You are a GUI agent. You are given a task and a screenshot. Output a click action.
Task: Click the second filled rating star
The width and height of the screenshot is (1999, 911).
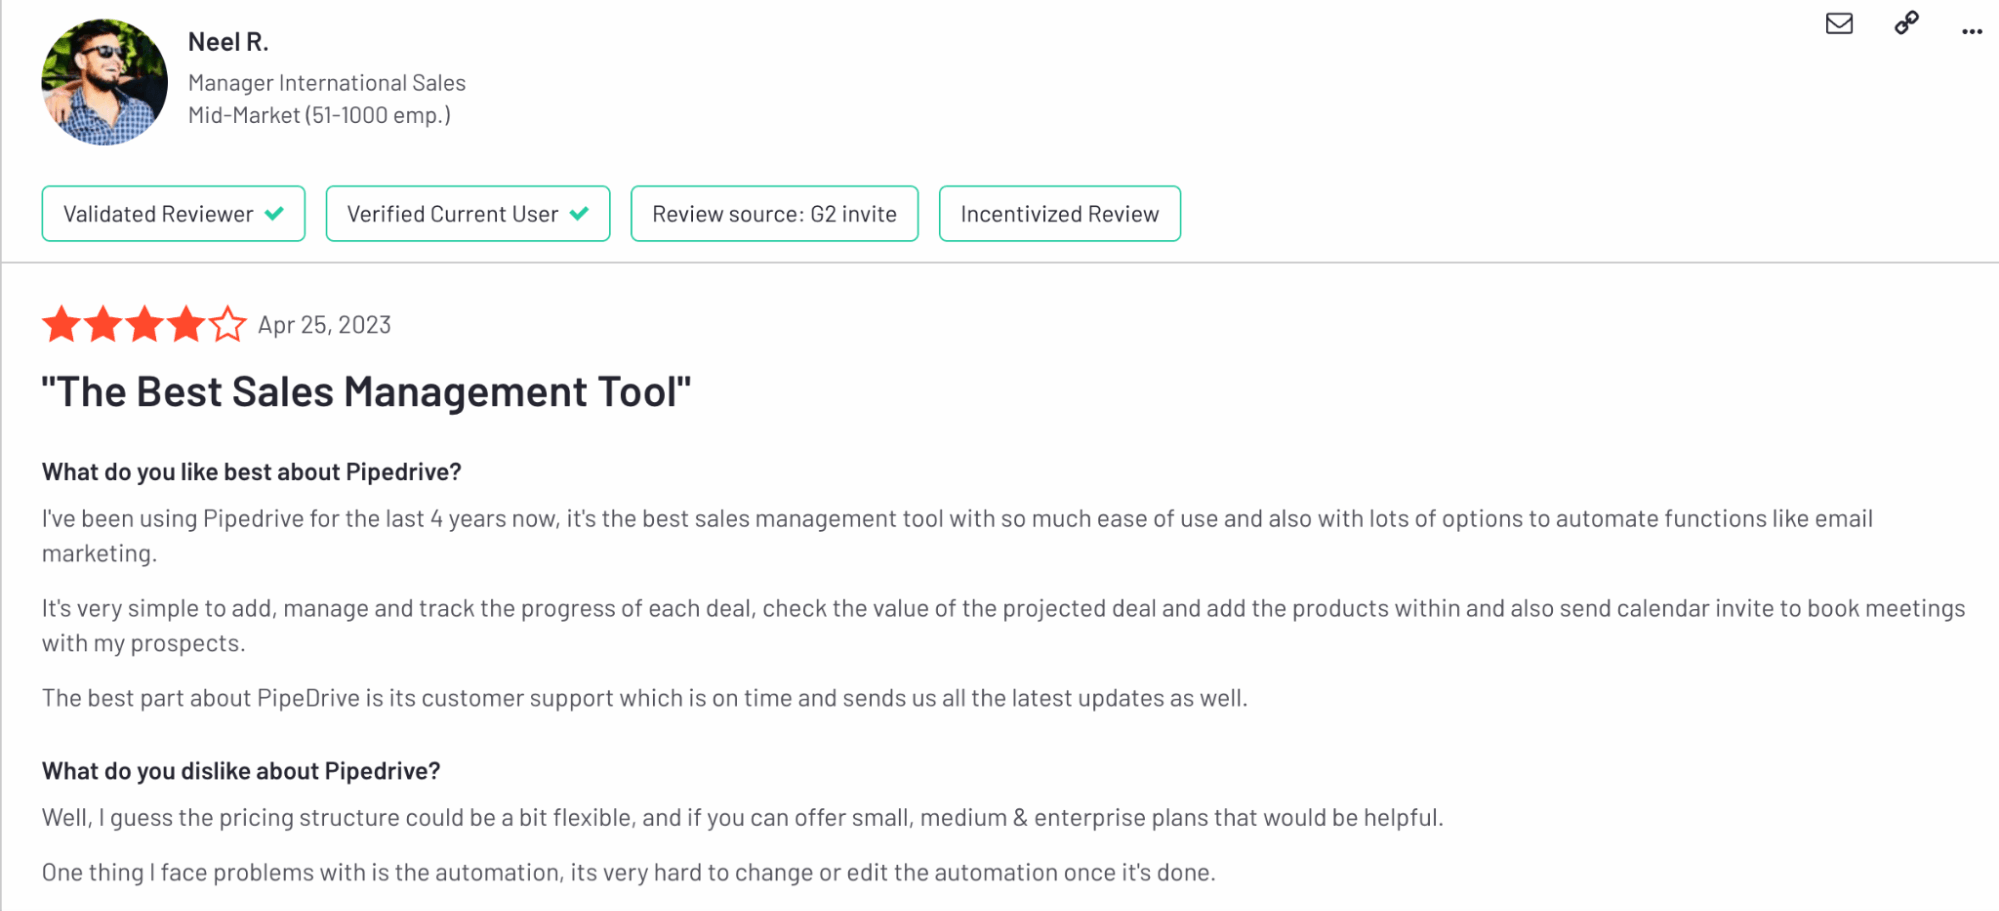point(103,324)
